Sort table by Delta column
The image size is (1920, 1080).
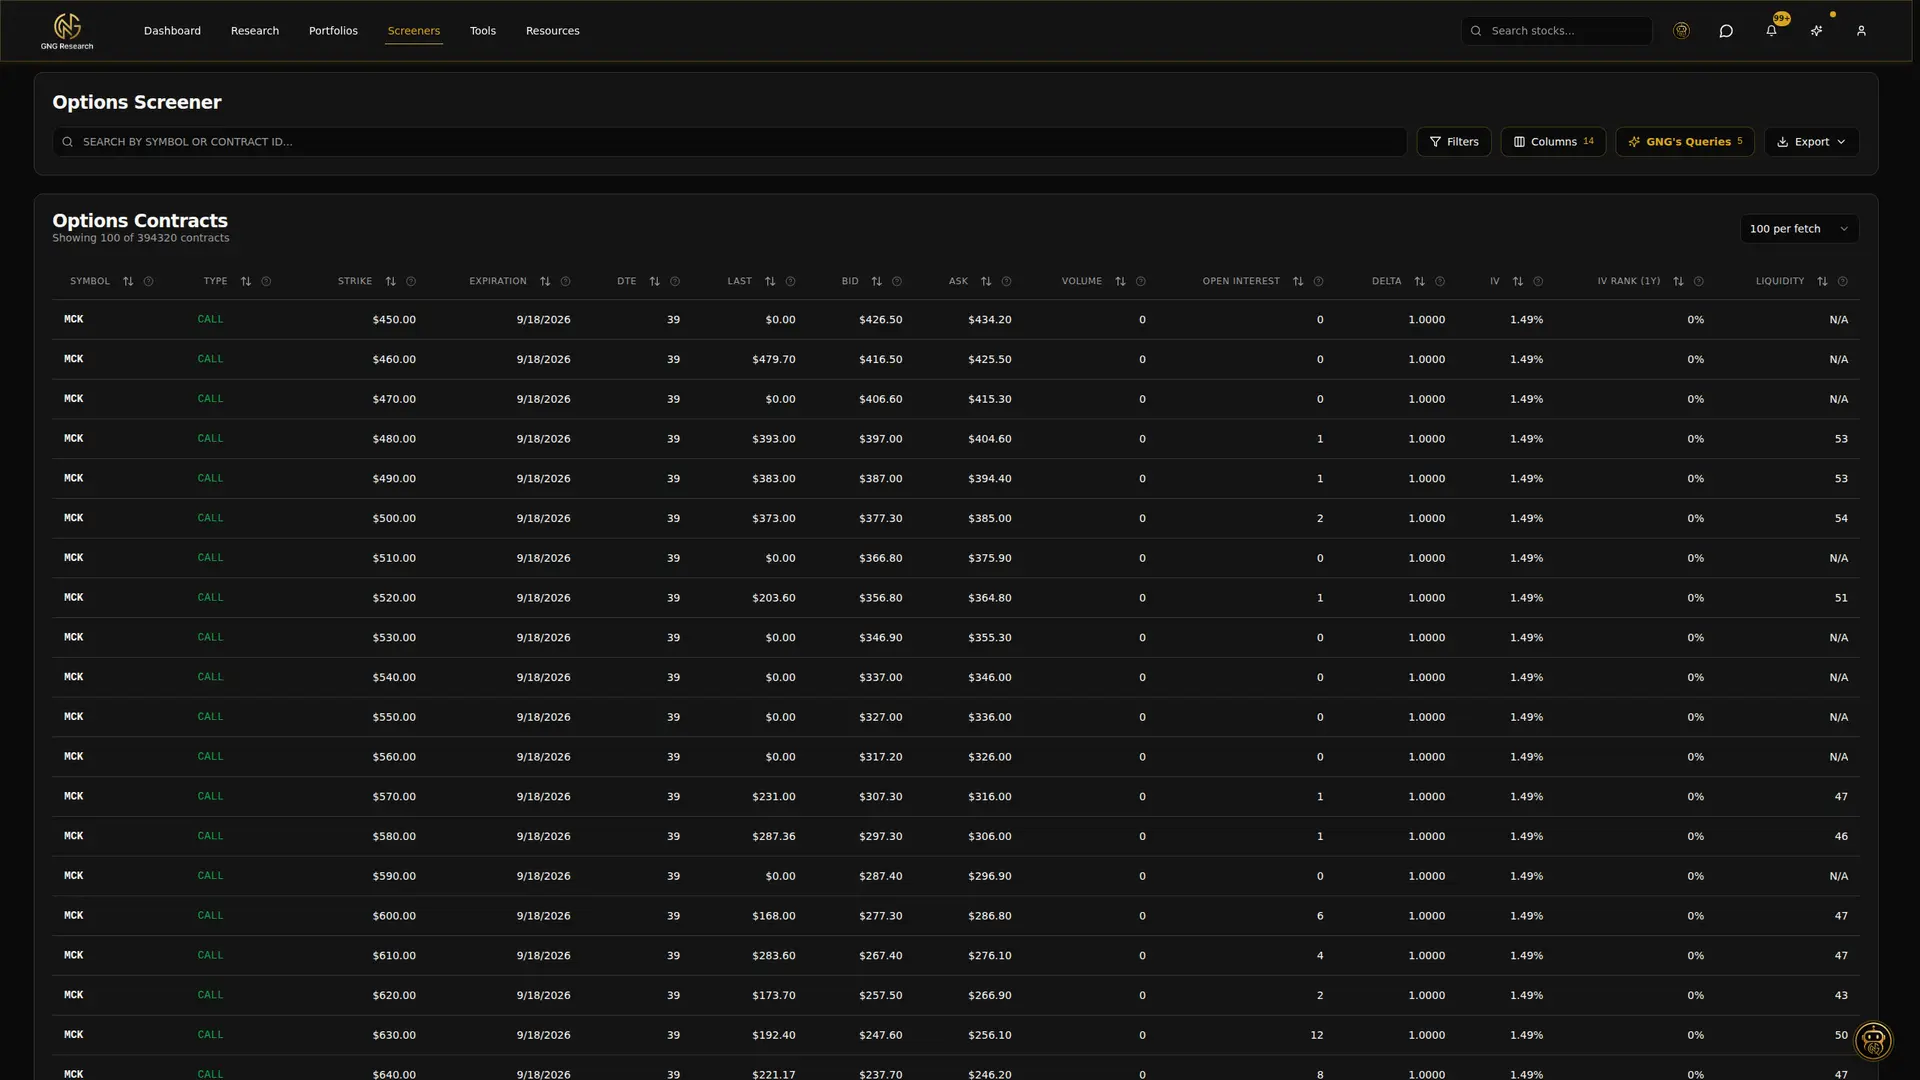[1420, 282]
